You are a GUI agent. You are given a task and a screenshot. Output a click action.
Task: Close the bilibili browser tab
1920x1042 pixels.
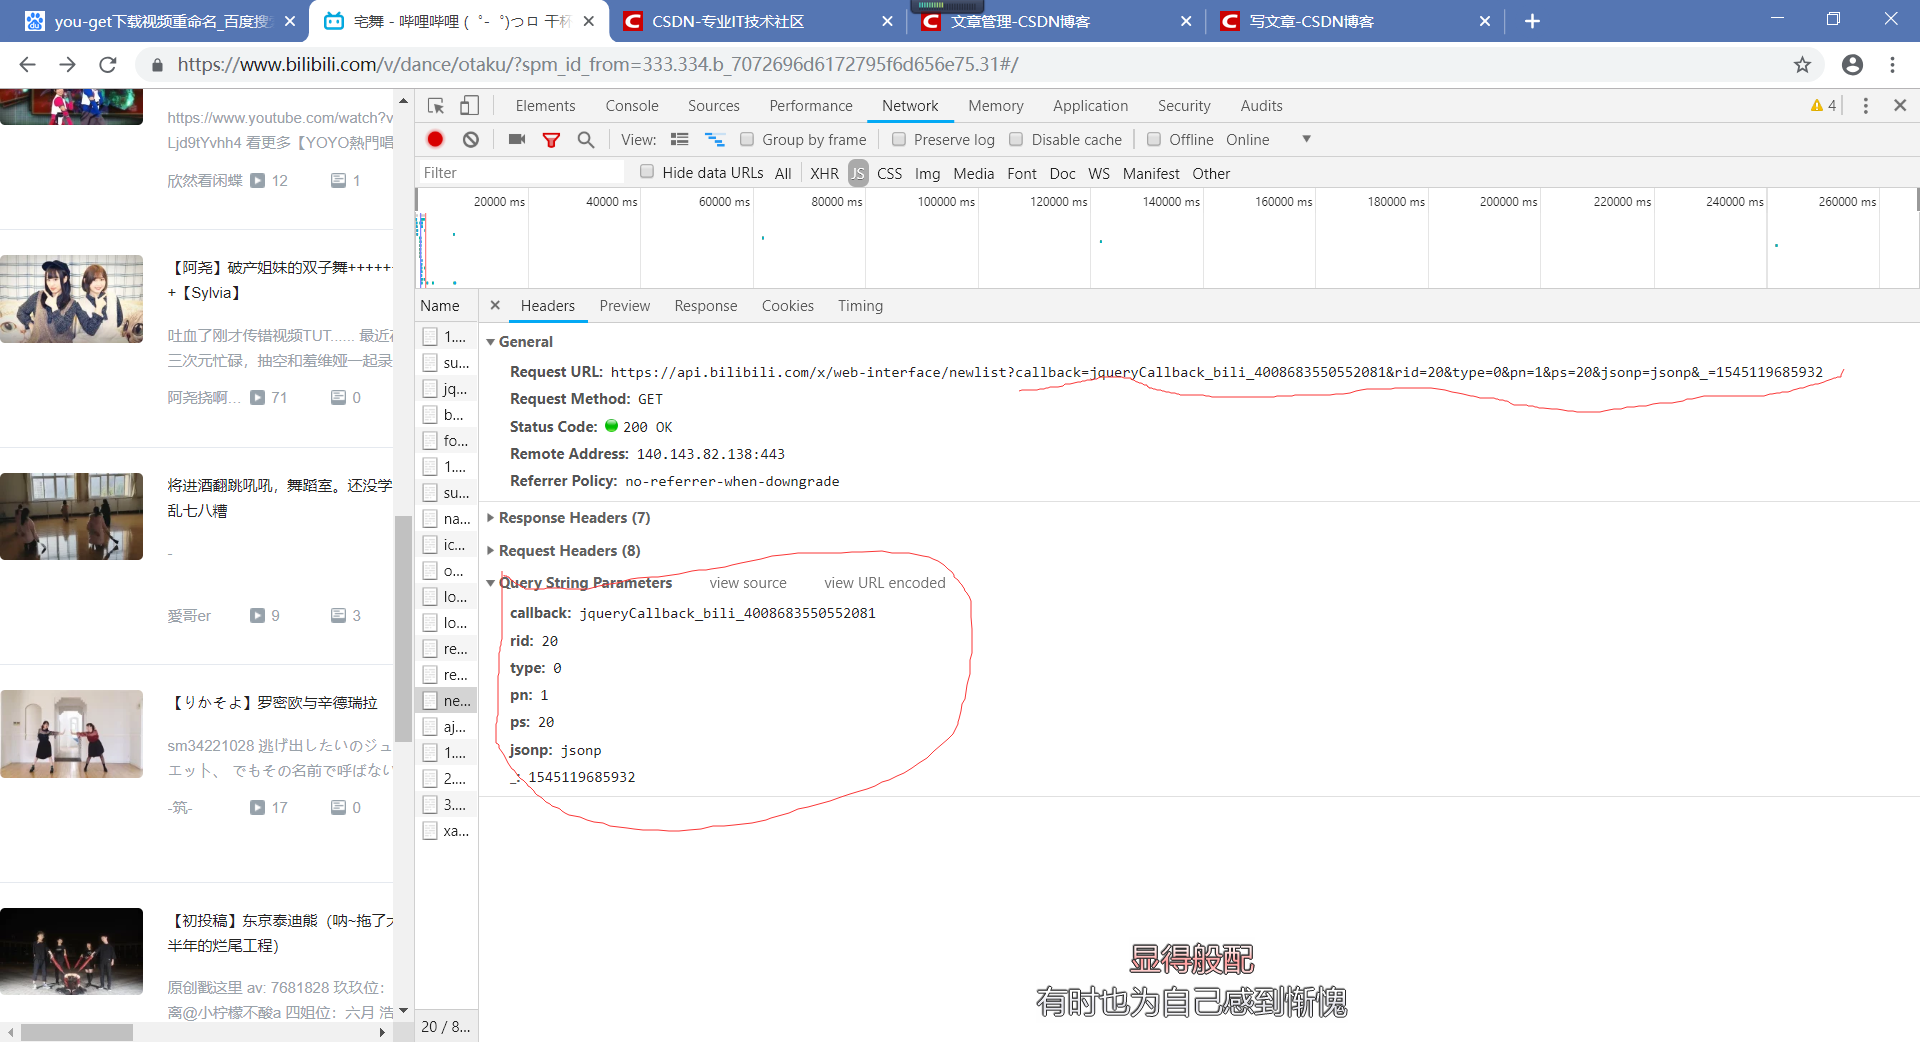pos(589,21)
